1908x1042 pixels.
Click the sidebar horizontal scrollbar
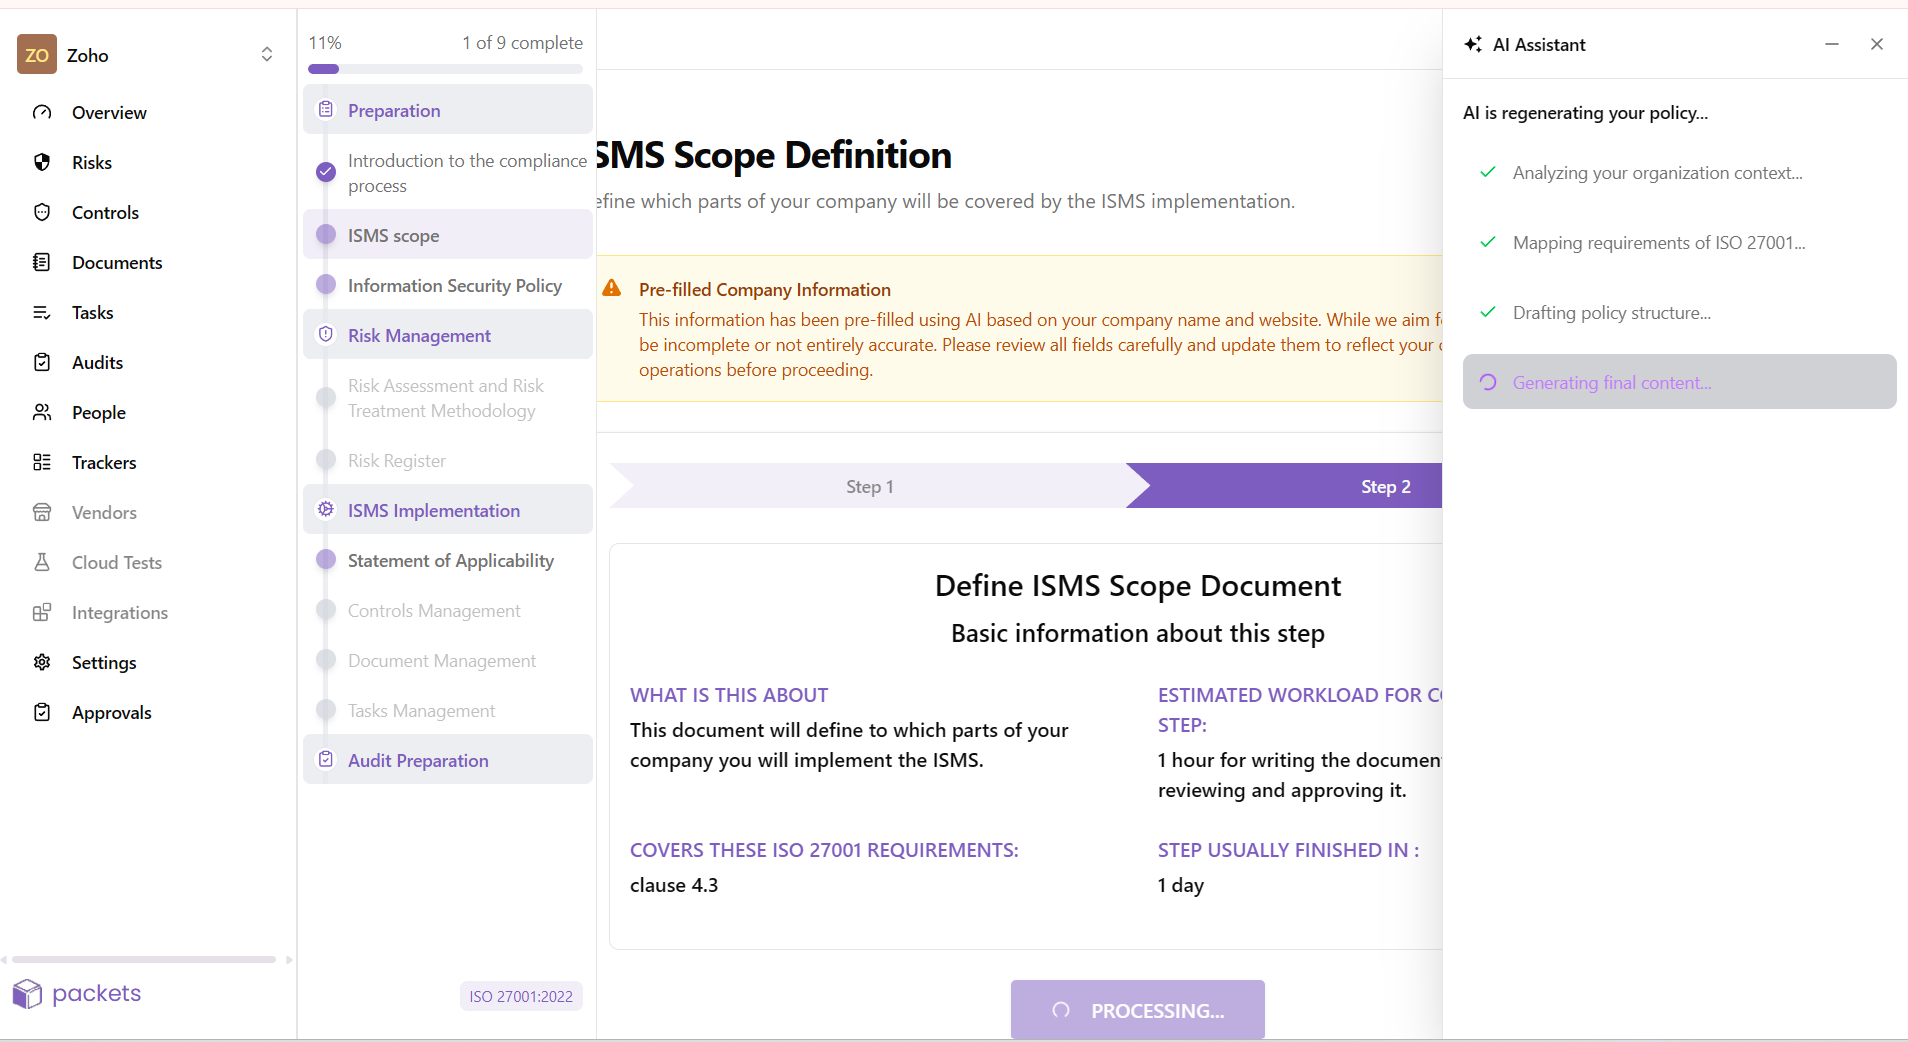(143, 959)
